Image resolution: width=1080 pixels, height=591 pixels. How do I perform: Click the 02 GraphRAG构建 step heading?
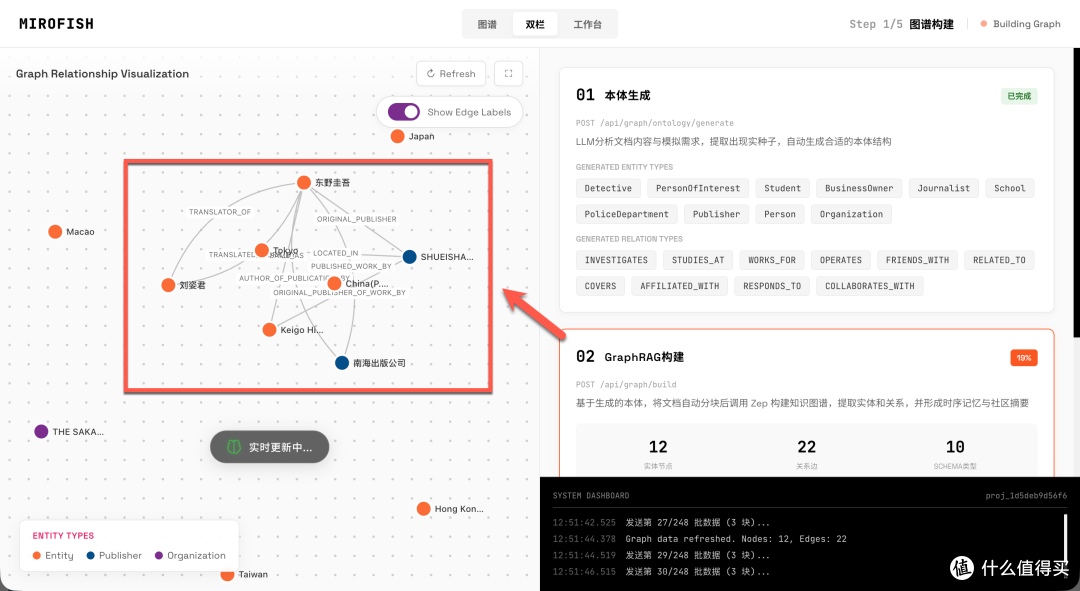630,357
